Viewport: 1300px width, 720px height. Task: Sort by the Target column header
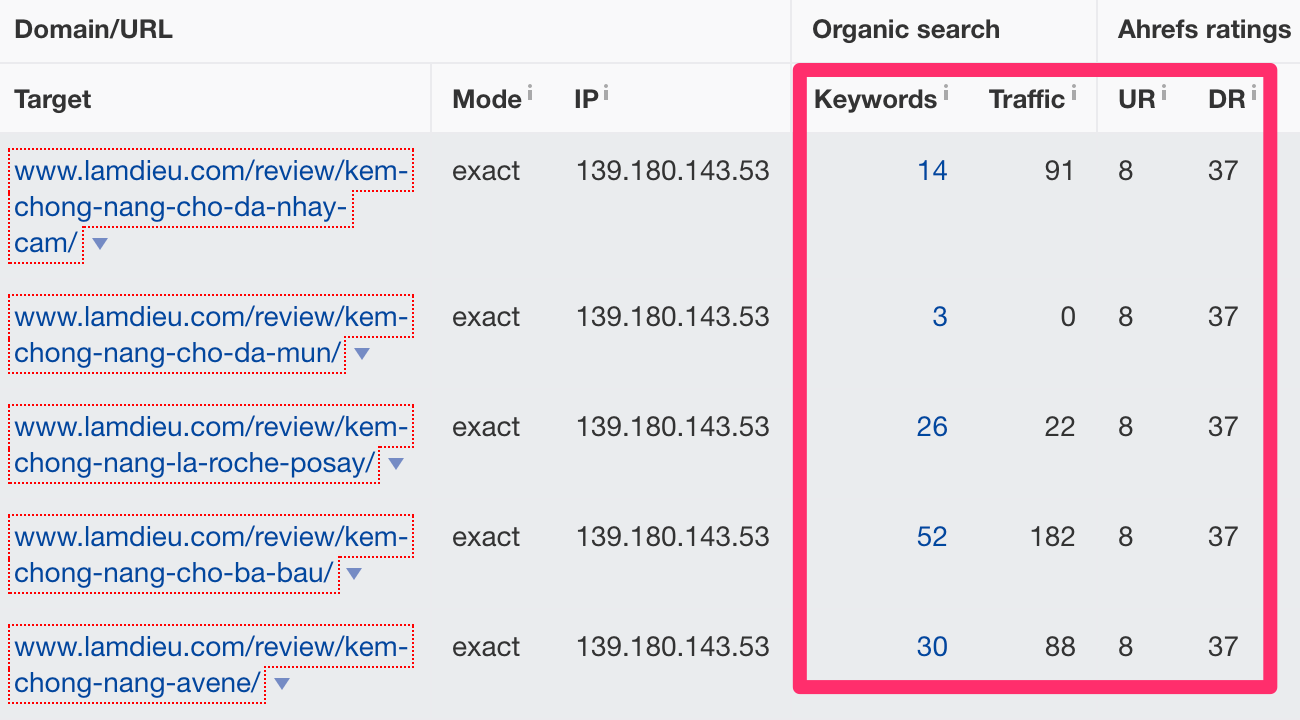tap(53, 99)
